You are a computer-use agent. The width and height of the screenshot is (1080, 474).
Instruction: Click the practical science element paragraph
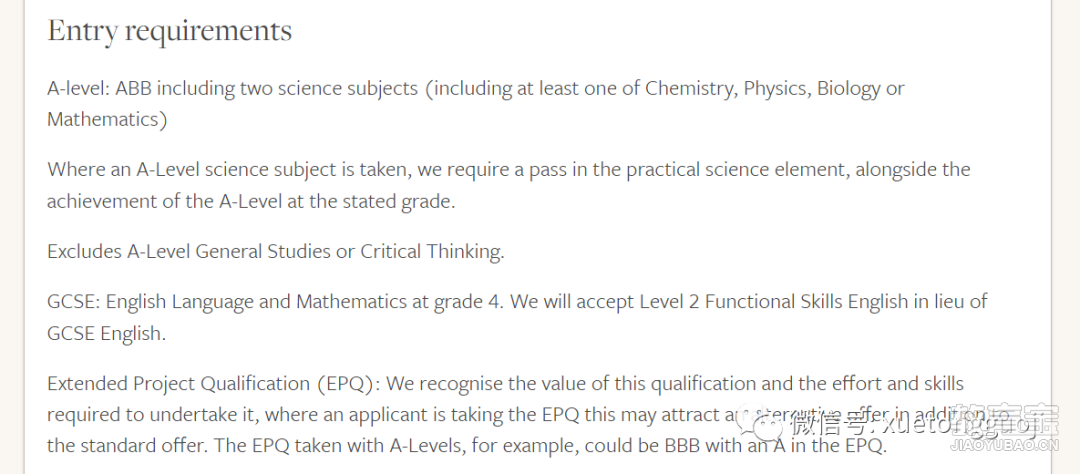(x=508, y=185)
